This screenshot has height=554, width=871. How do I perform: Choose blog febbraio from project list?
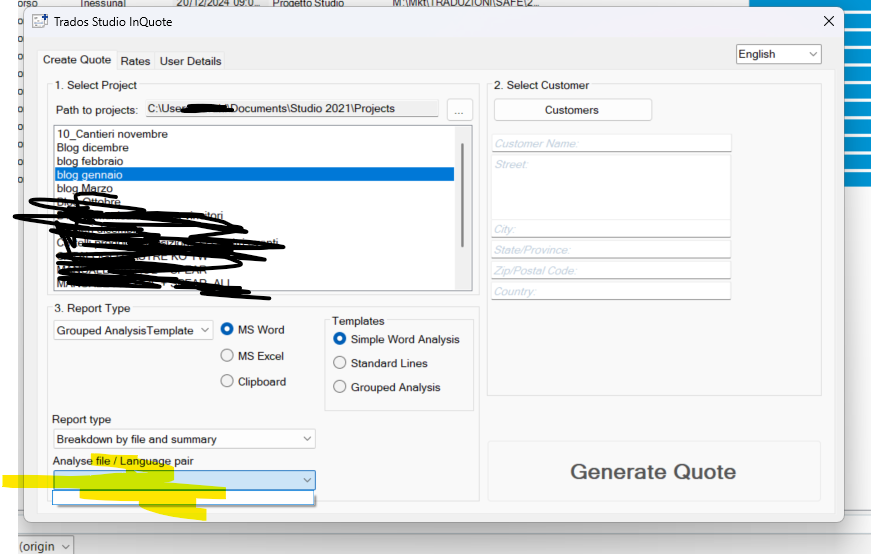(x=90, y=161)
